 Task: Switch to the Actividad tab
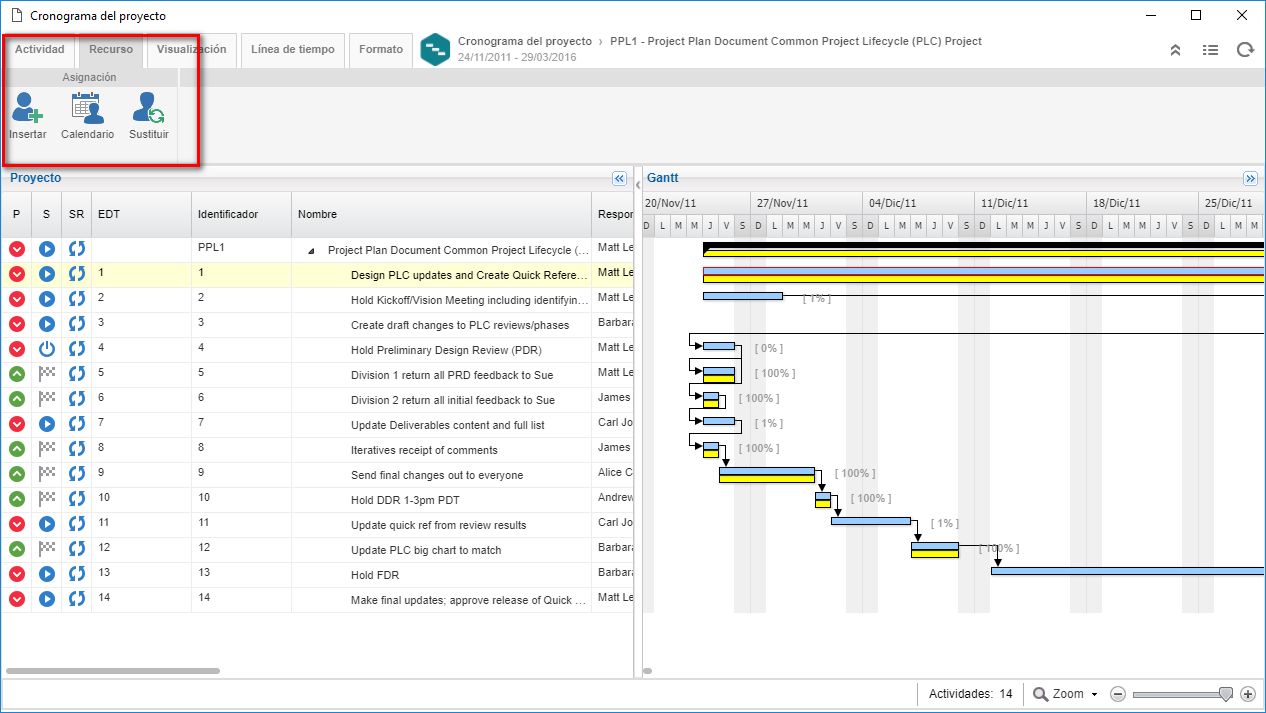[39, 50]
